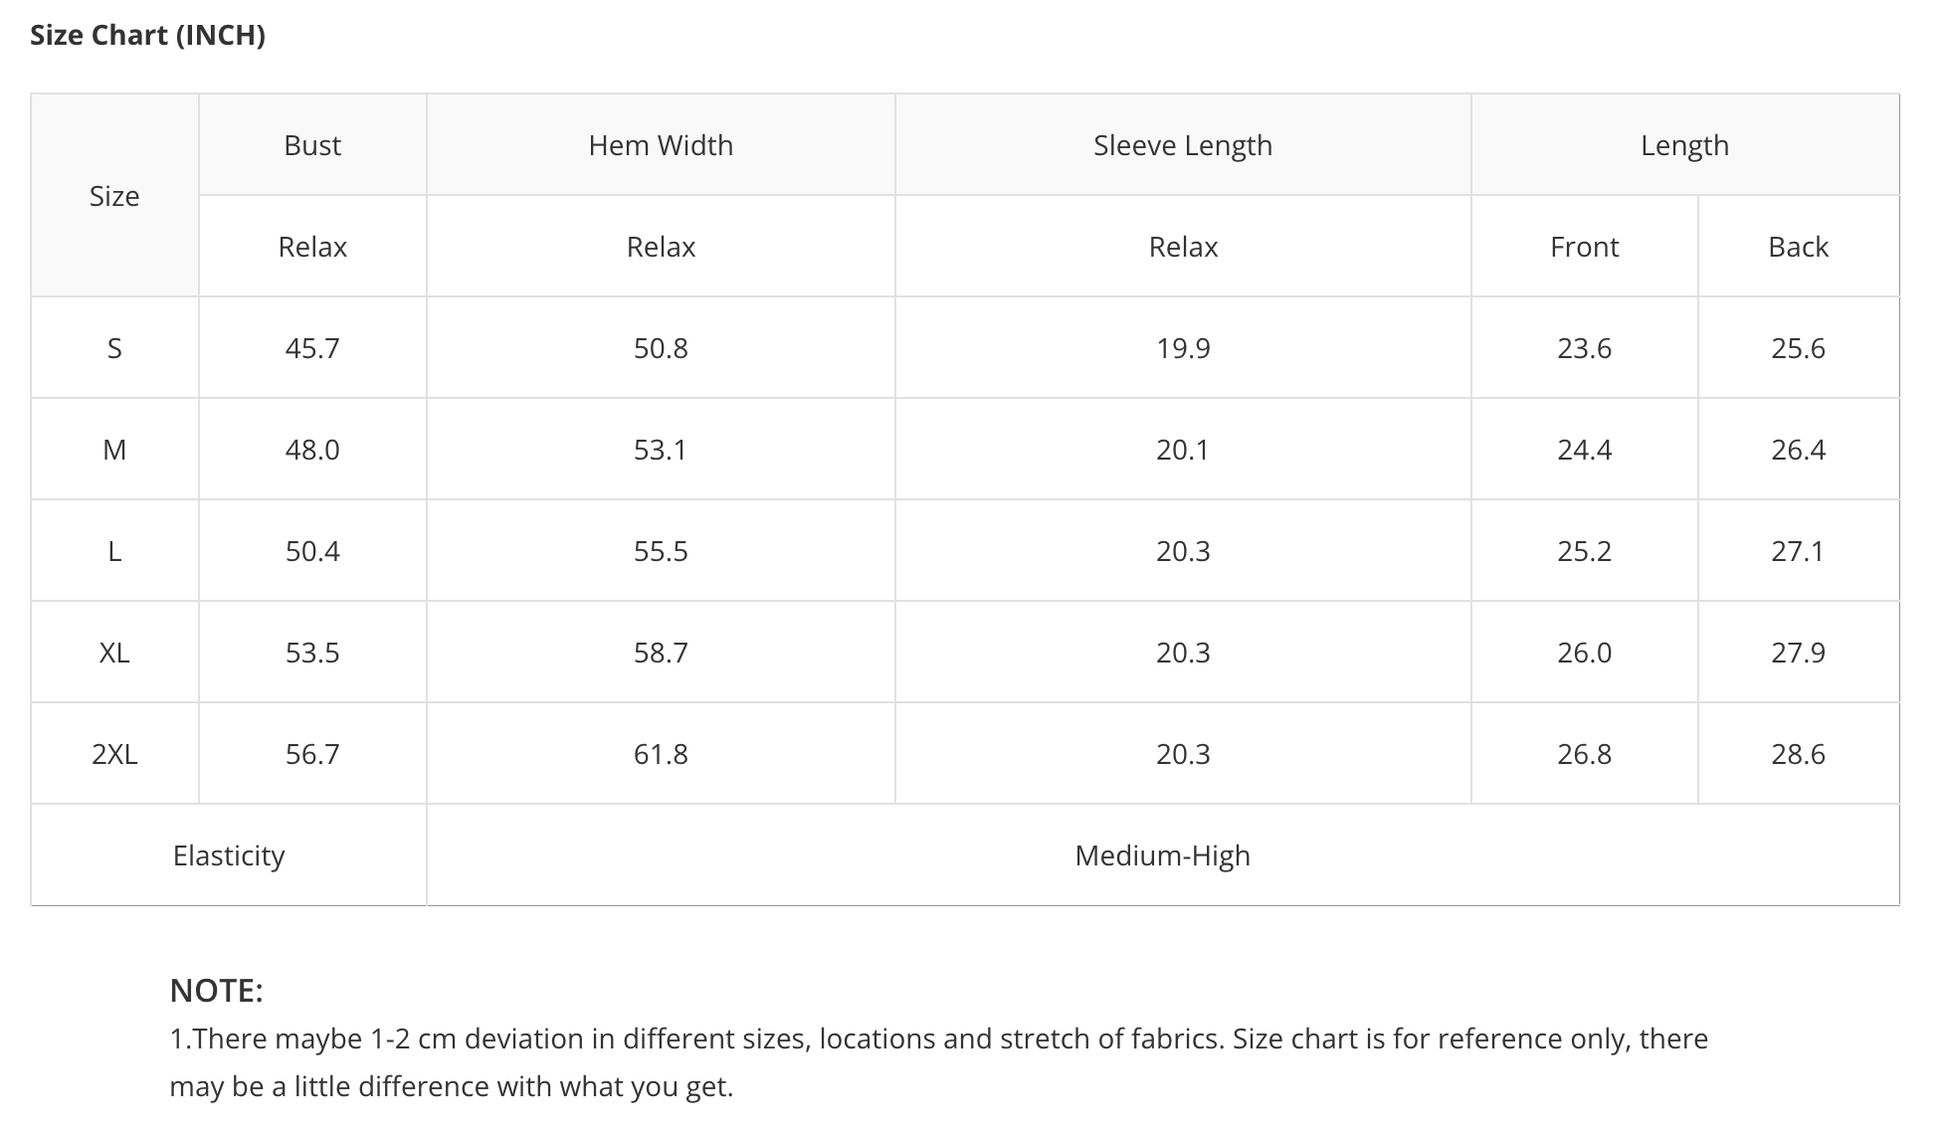Click back length value 28.6
The image size is (1946, 1136).
(1797, 754)
